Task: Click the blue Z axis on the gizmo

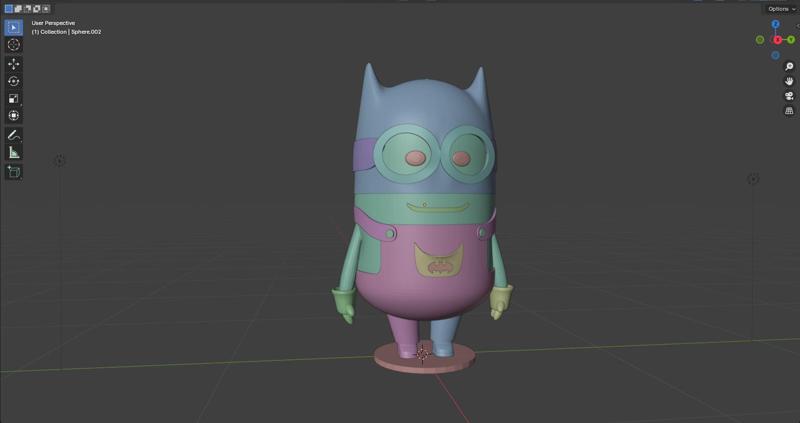Action: [x=776, y=24]
